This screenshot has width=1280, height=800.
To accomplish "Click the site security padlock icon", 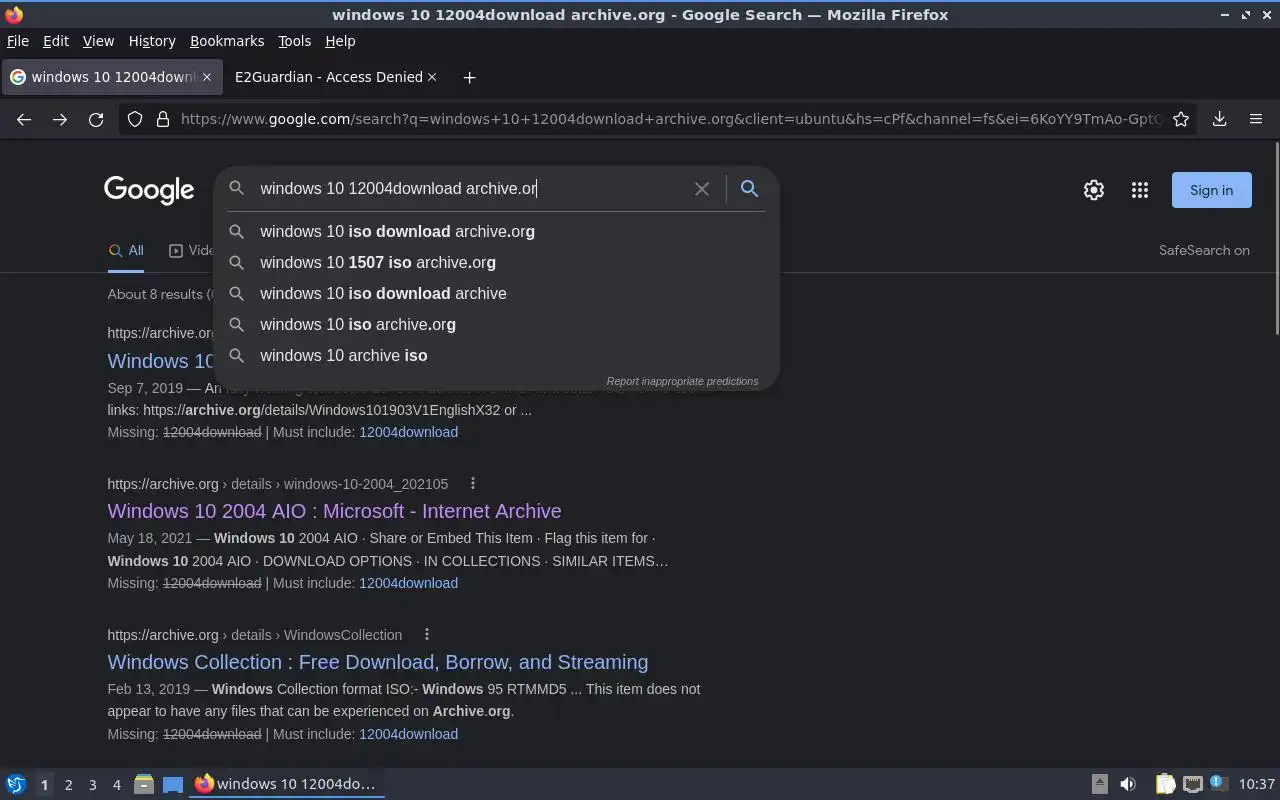I will (x=163, y=119).
